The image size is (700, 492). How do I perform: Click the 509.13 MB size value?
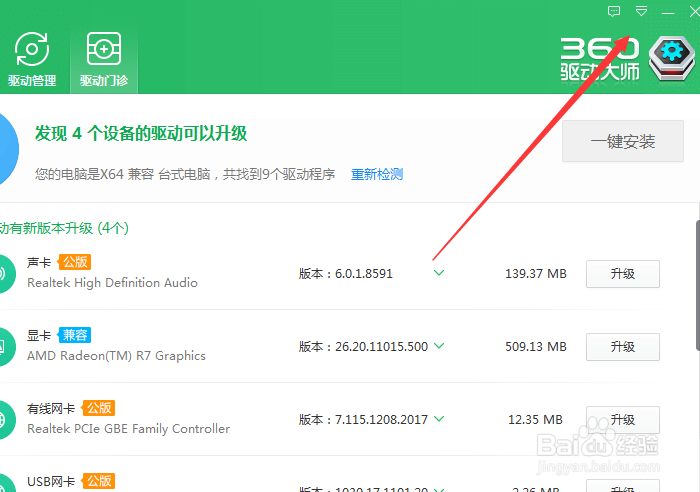pyautogui.click(x=536, y=346)
